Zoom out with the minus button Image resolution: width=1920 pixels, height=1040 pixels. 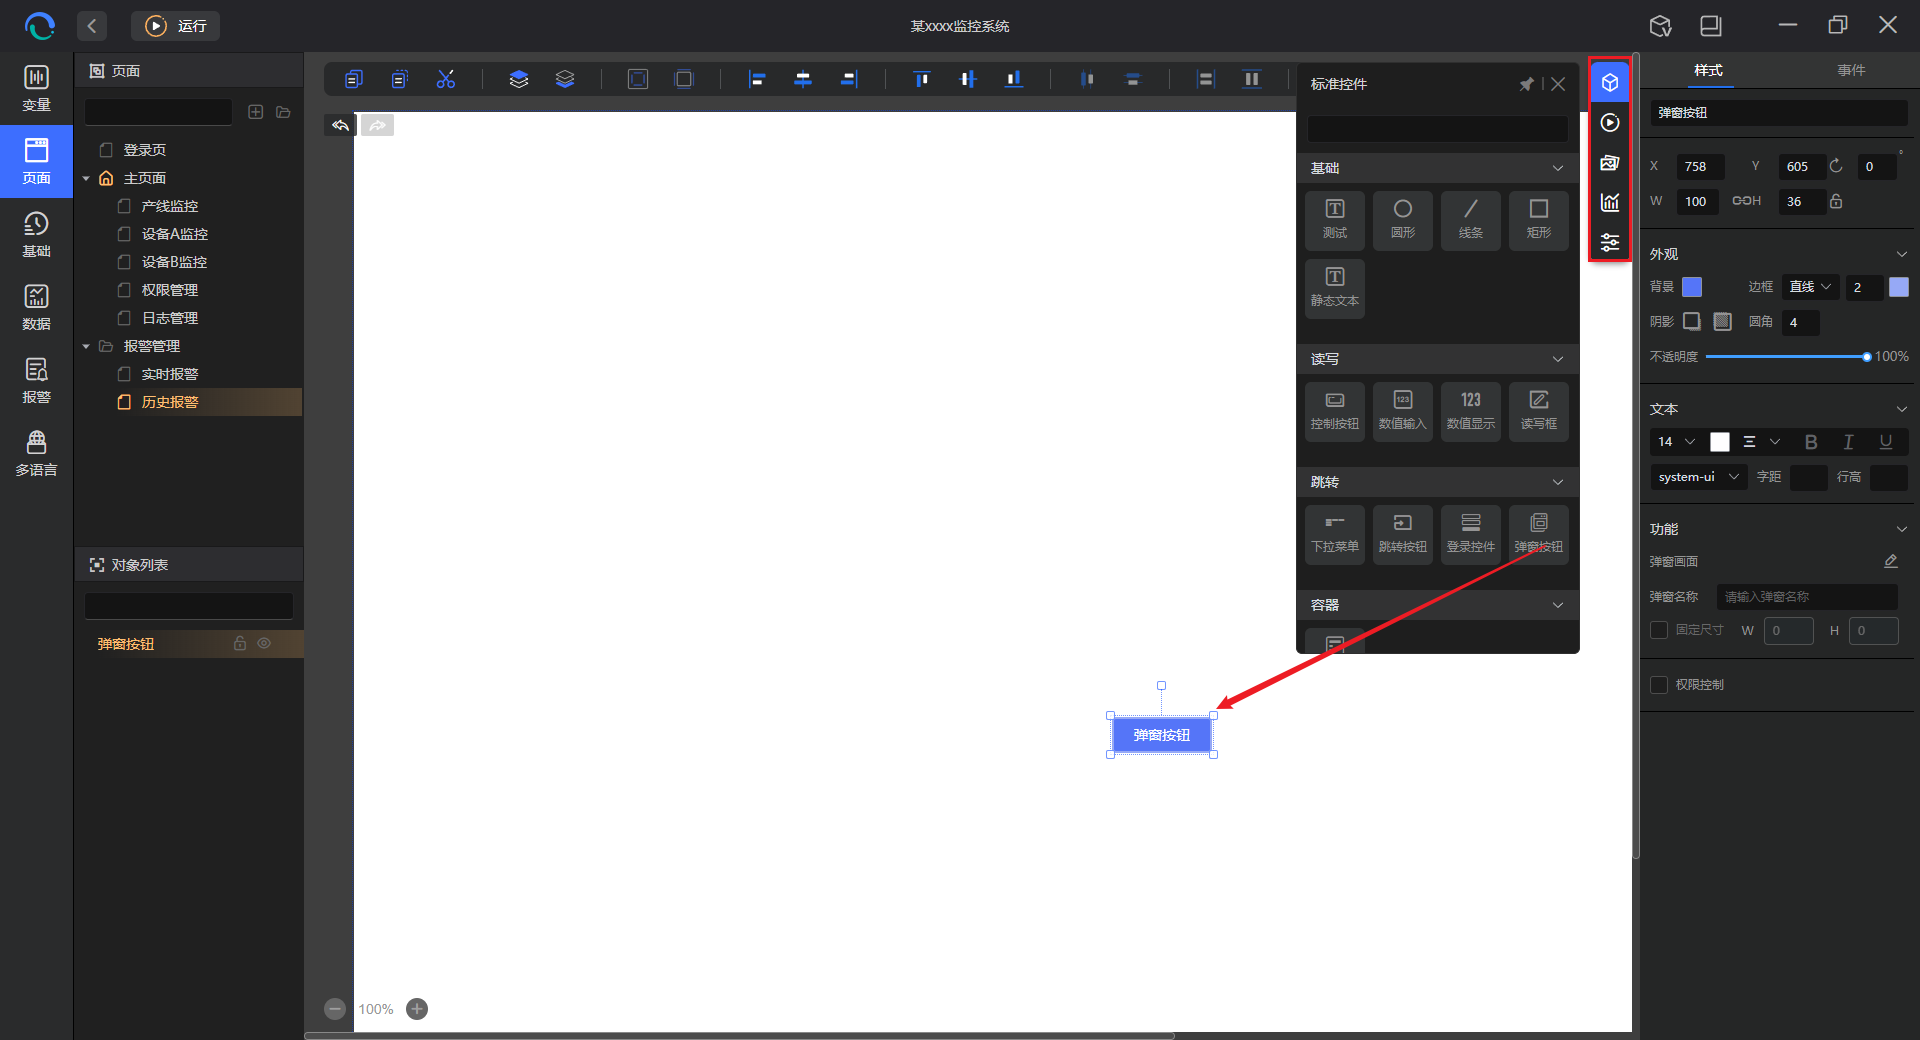coord(335,1009)
